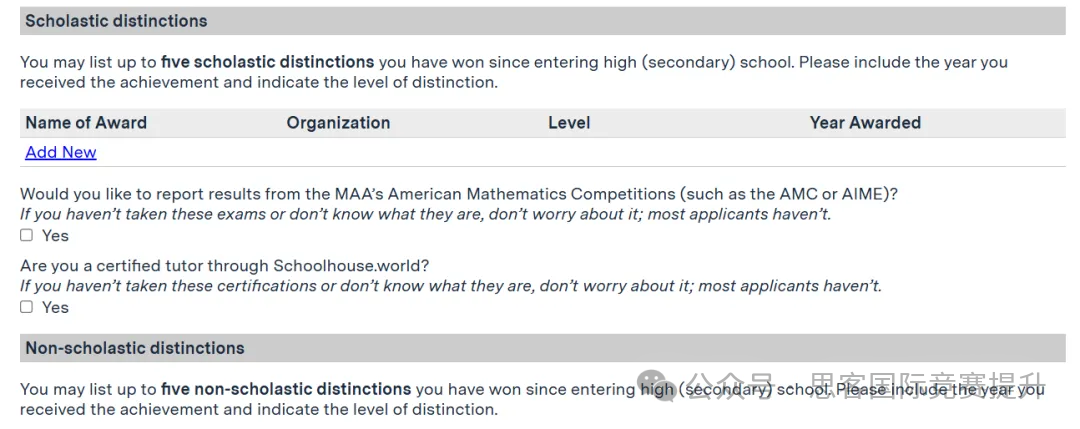Select the Year Awarded column header
Viewport: 1080px width, 429px height.
(x=865, y=123)
